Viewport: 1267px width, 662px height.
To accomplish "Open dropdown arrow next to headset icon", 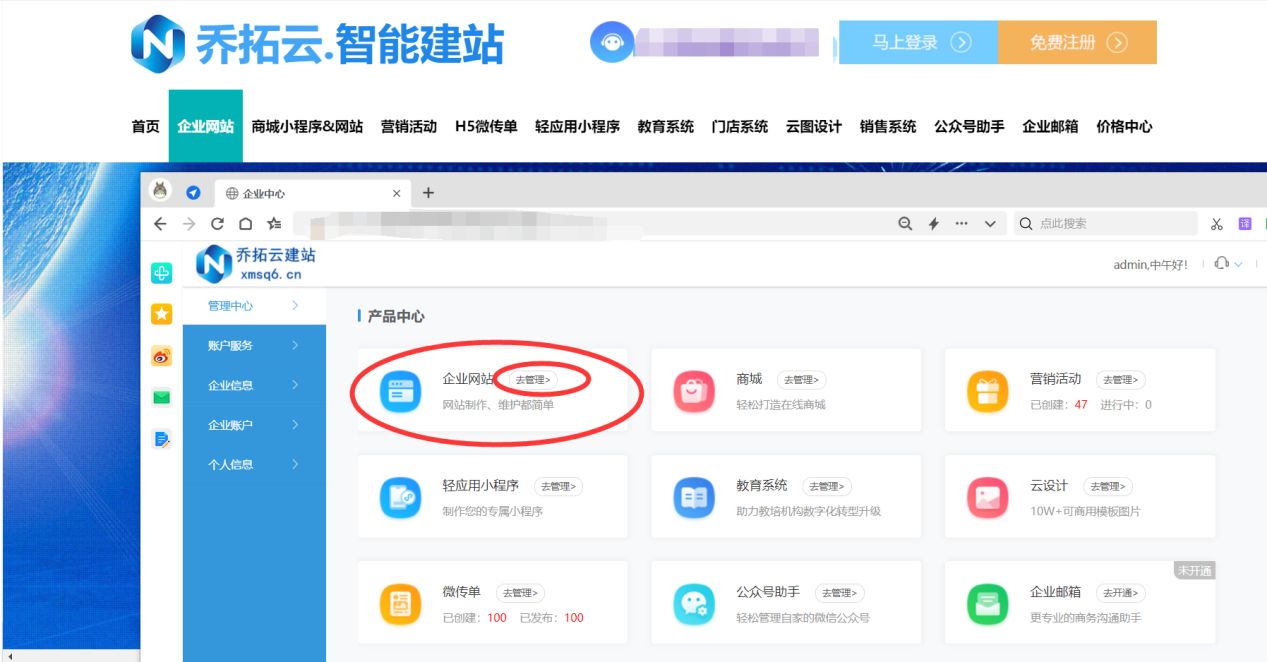I will pyautogui.click(x=1238, y=264).
